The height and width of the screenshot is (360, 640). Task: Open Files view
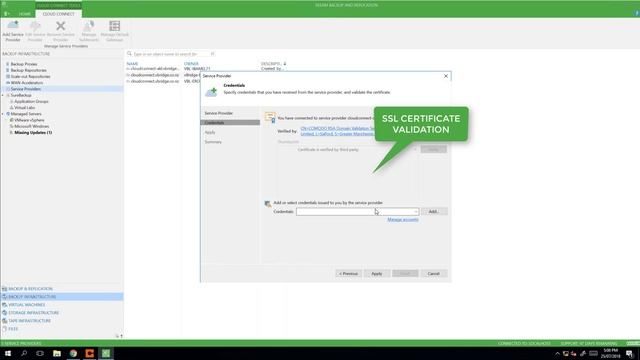click(13, 329)
